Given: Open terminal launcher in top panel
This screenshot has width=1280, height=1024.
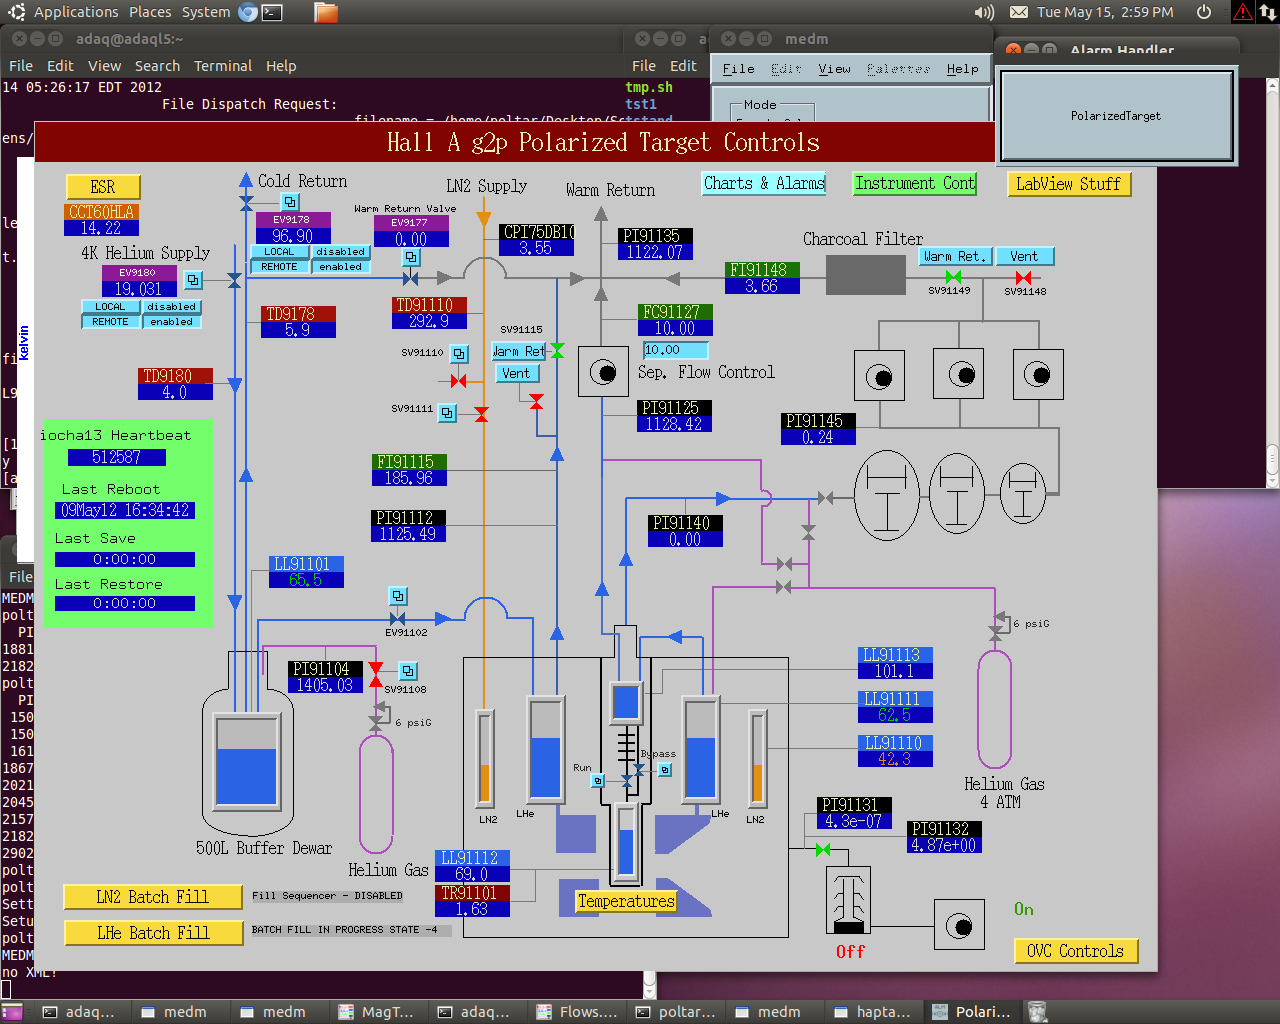Looking at the screenshot, I should pos(272,12).
